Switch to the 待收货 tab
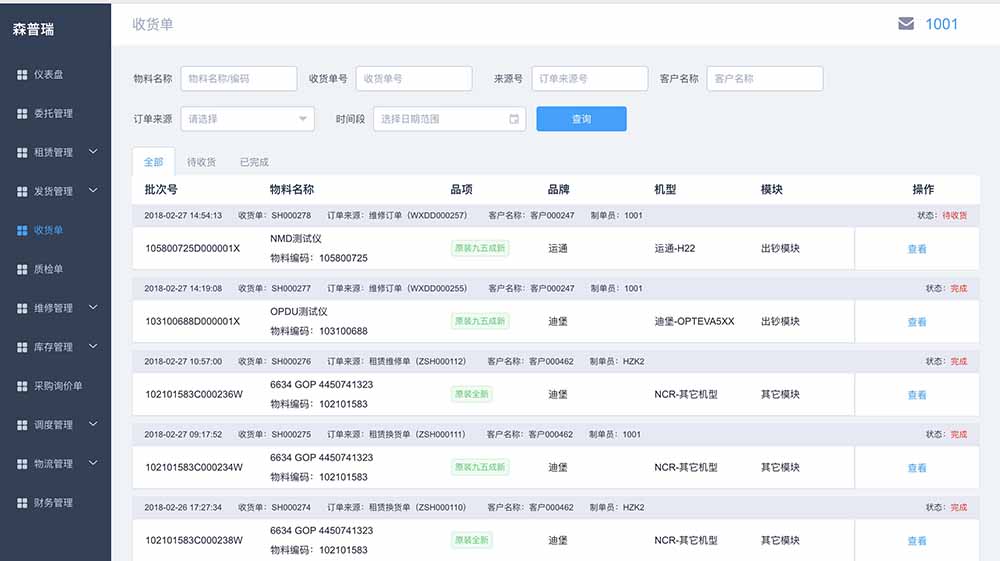 coord(201,162)
